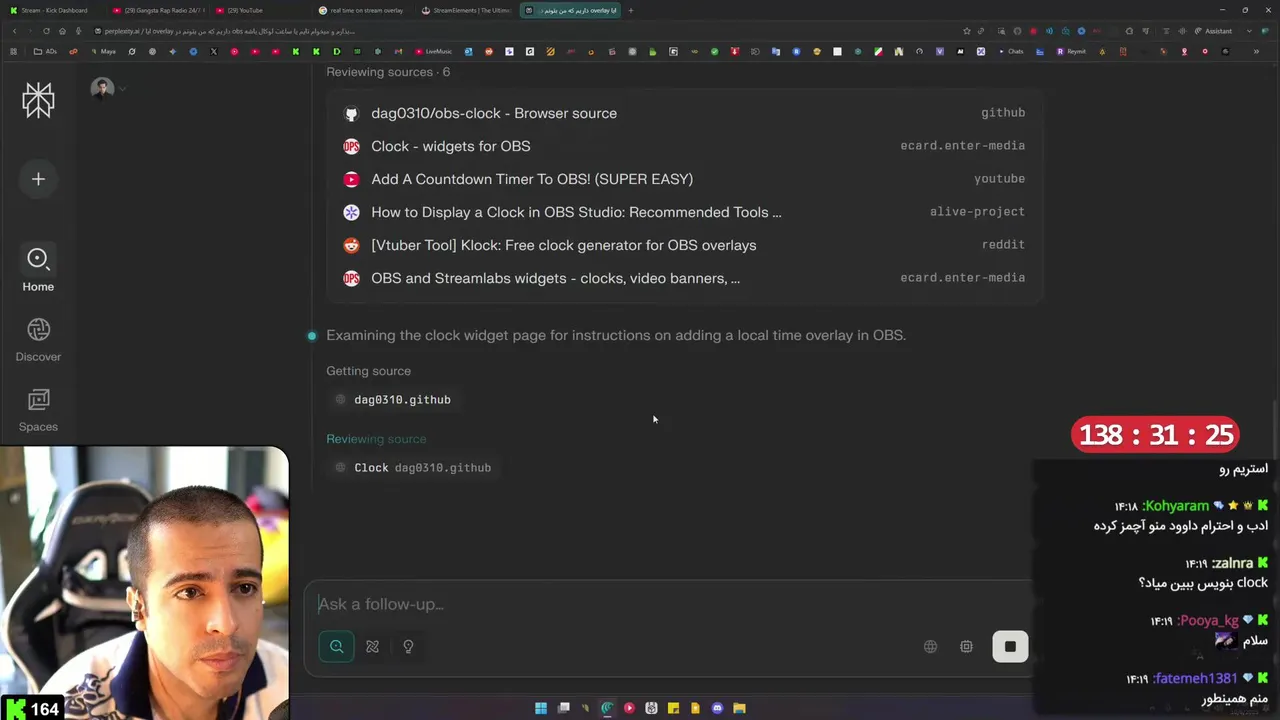Click the Kohyaram username in chat overlay
The image size is (1280, 720).
tap(1177, 506)
